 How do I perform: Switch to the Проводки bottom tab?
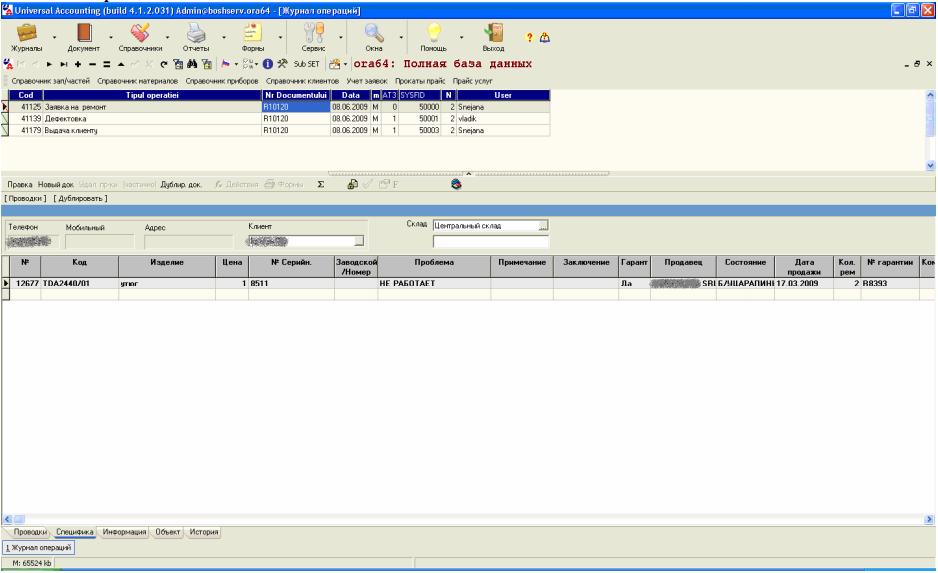coord(30,532)
